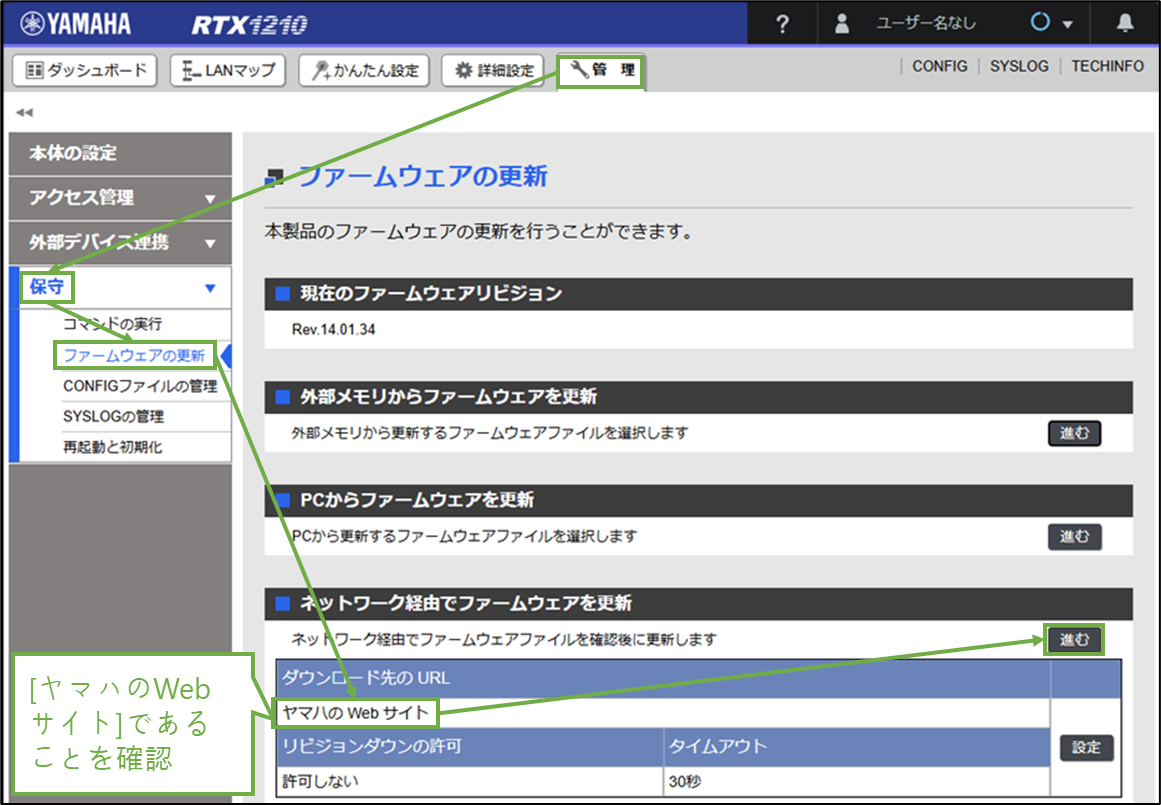This screenshot has height=805, width=1161.
Task: Open the TECHINFO menu item
Action: point(1107,66)
